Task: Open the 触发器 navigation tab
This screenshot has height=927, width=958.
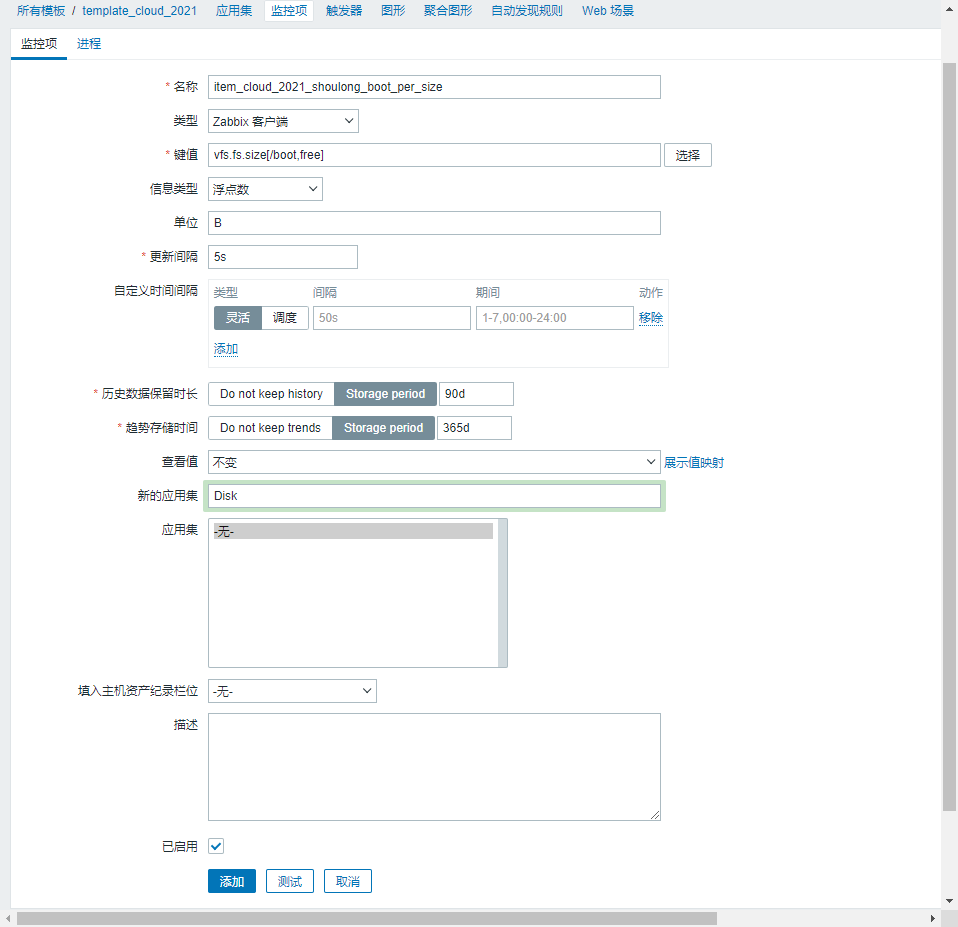Action: pyautogui.click(x=344, y=11)
